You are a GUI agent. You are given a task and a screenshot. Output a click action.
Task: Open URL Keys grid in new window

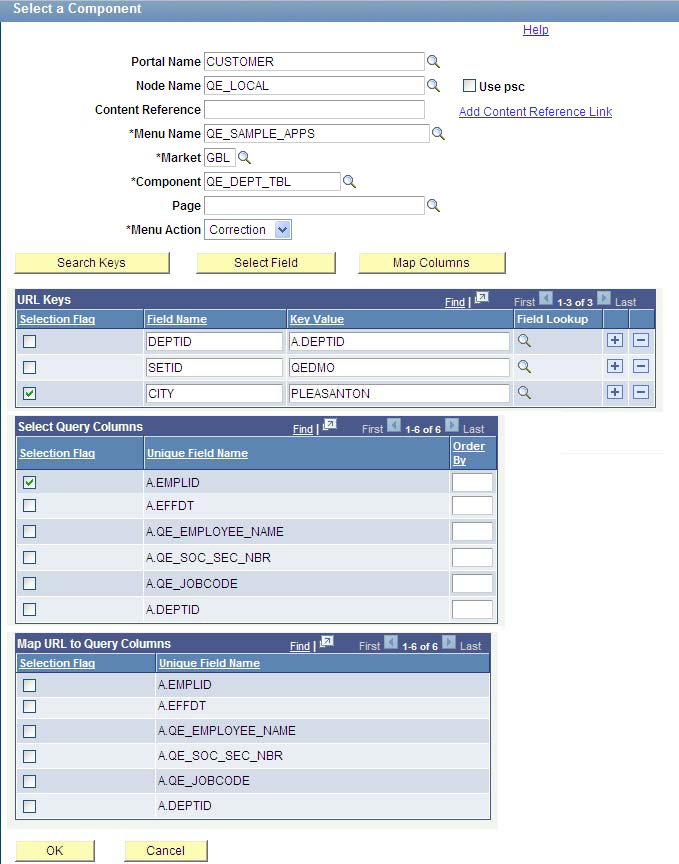pyautogui.click(x=482, y=298)
